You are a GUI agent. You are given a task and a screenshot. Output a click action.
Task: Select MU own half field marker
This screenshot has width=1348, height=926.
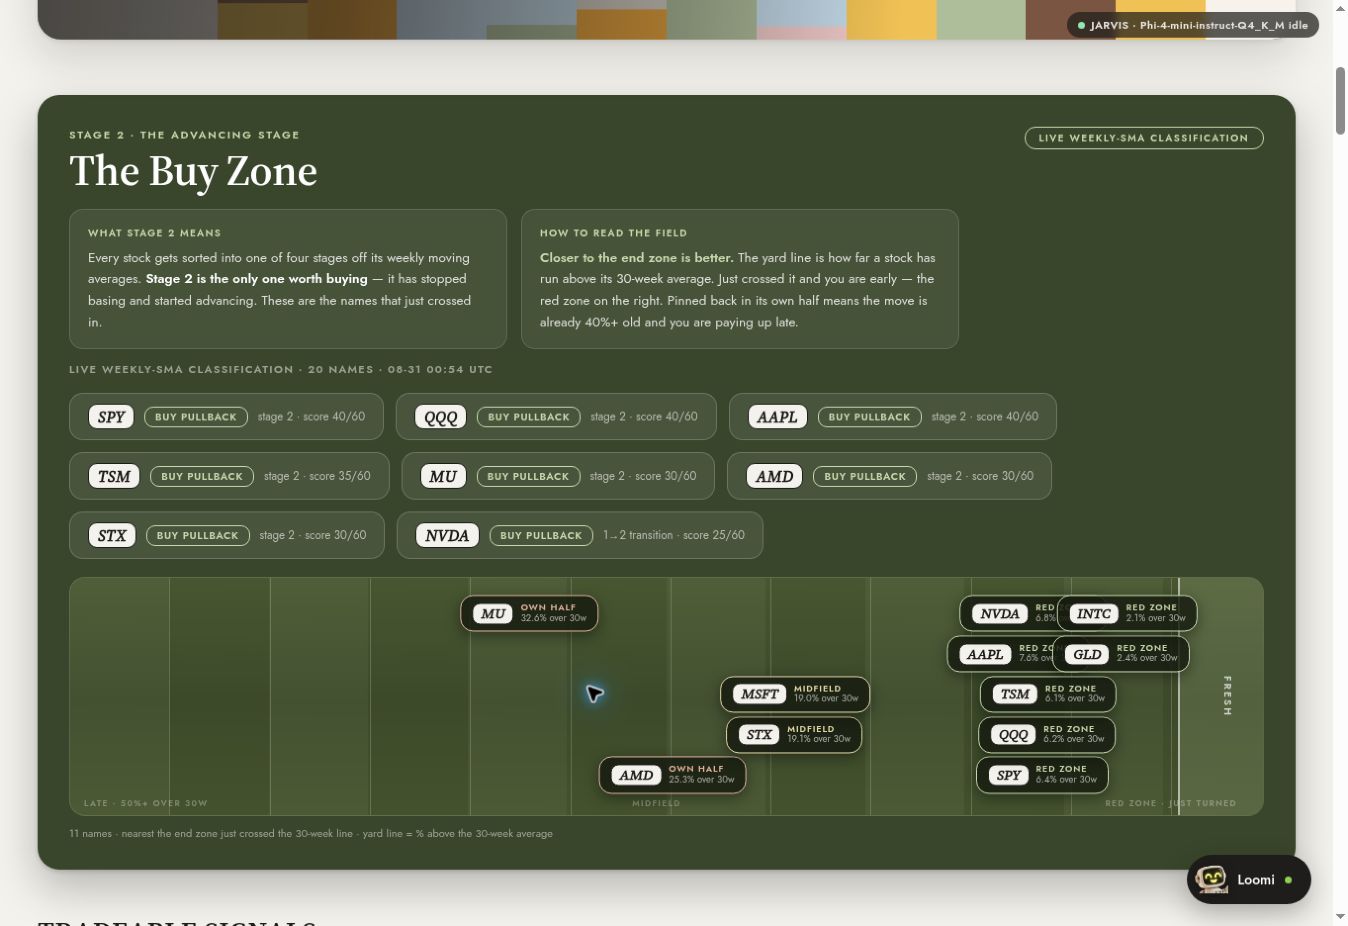[x=529, y=613]
